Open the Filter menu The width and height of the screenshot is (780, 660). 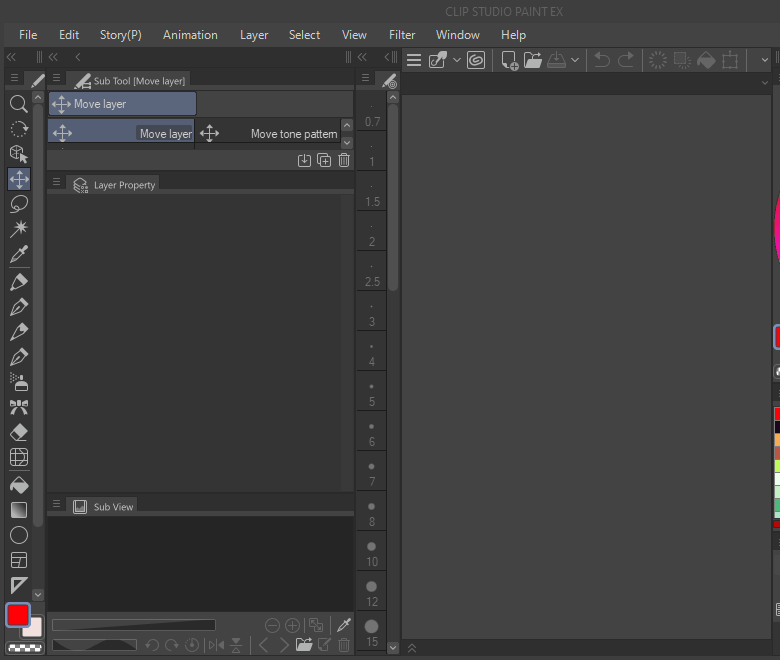(x=402, y=35)
